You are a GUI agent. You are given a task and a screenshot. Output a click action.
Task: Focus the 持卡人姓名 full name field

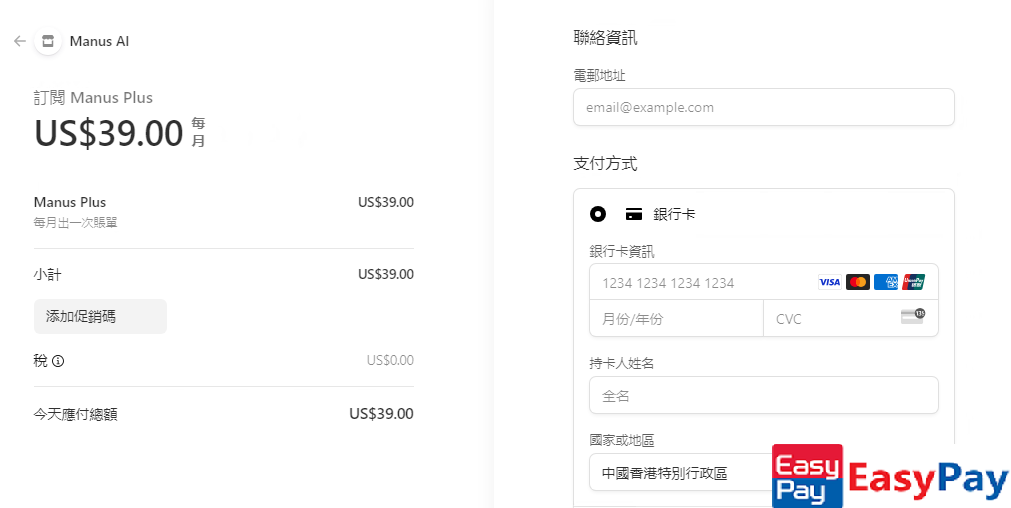(763, 395)
